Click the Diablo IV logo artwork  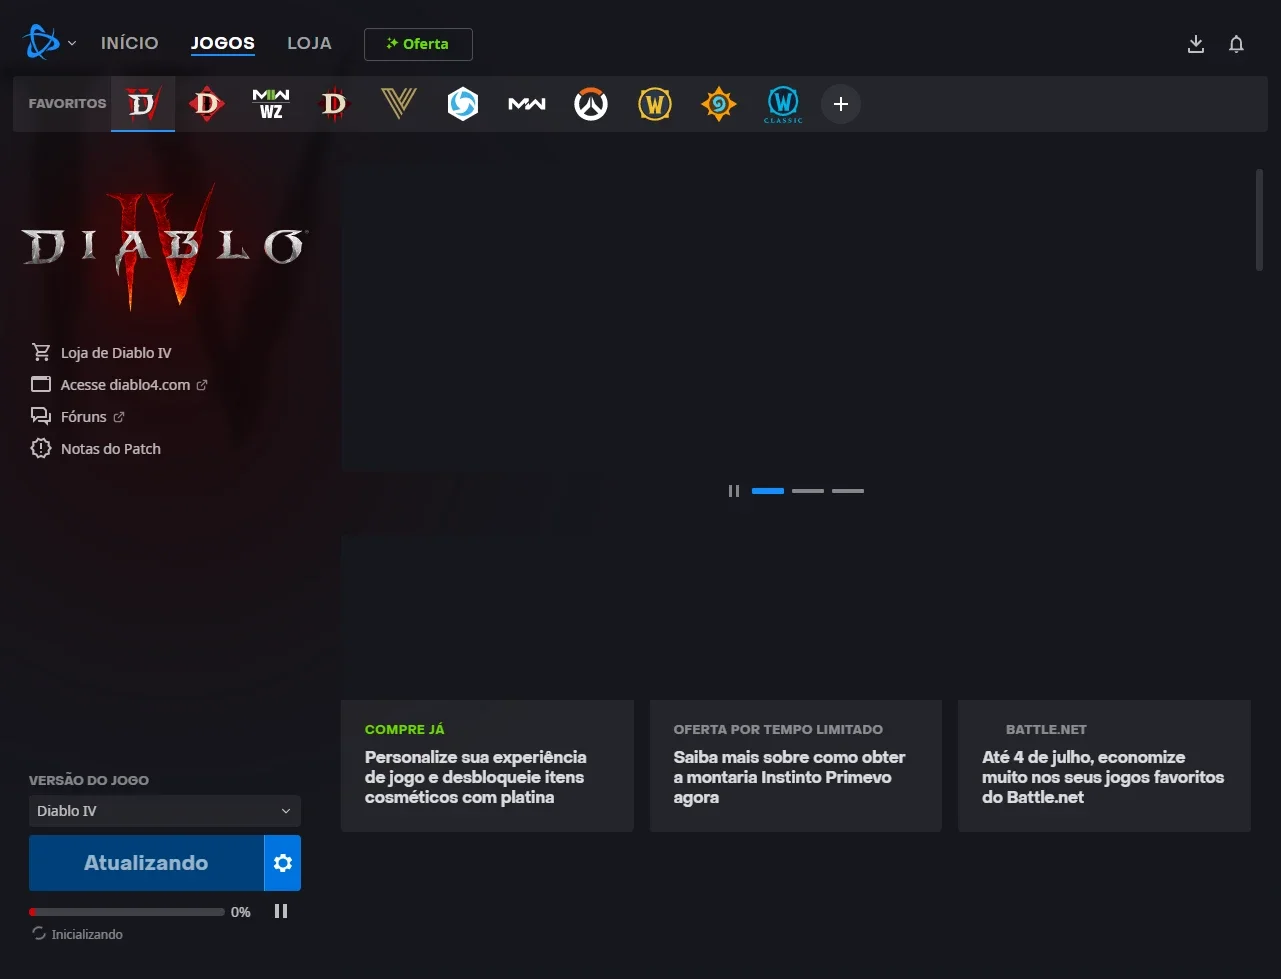(164, 247)
